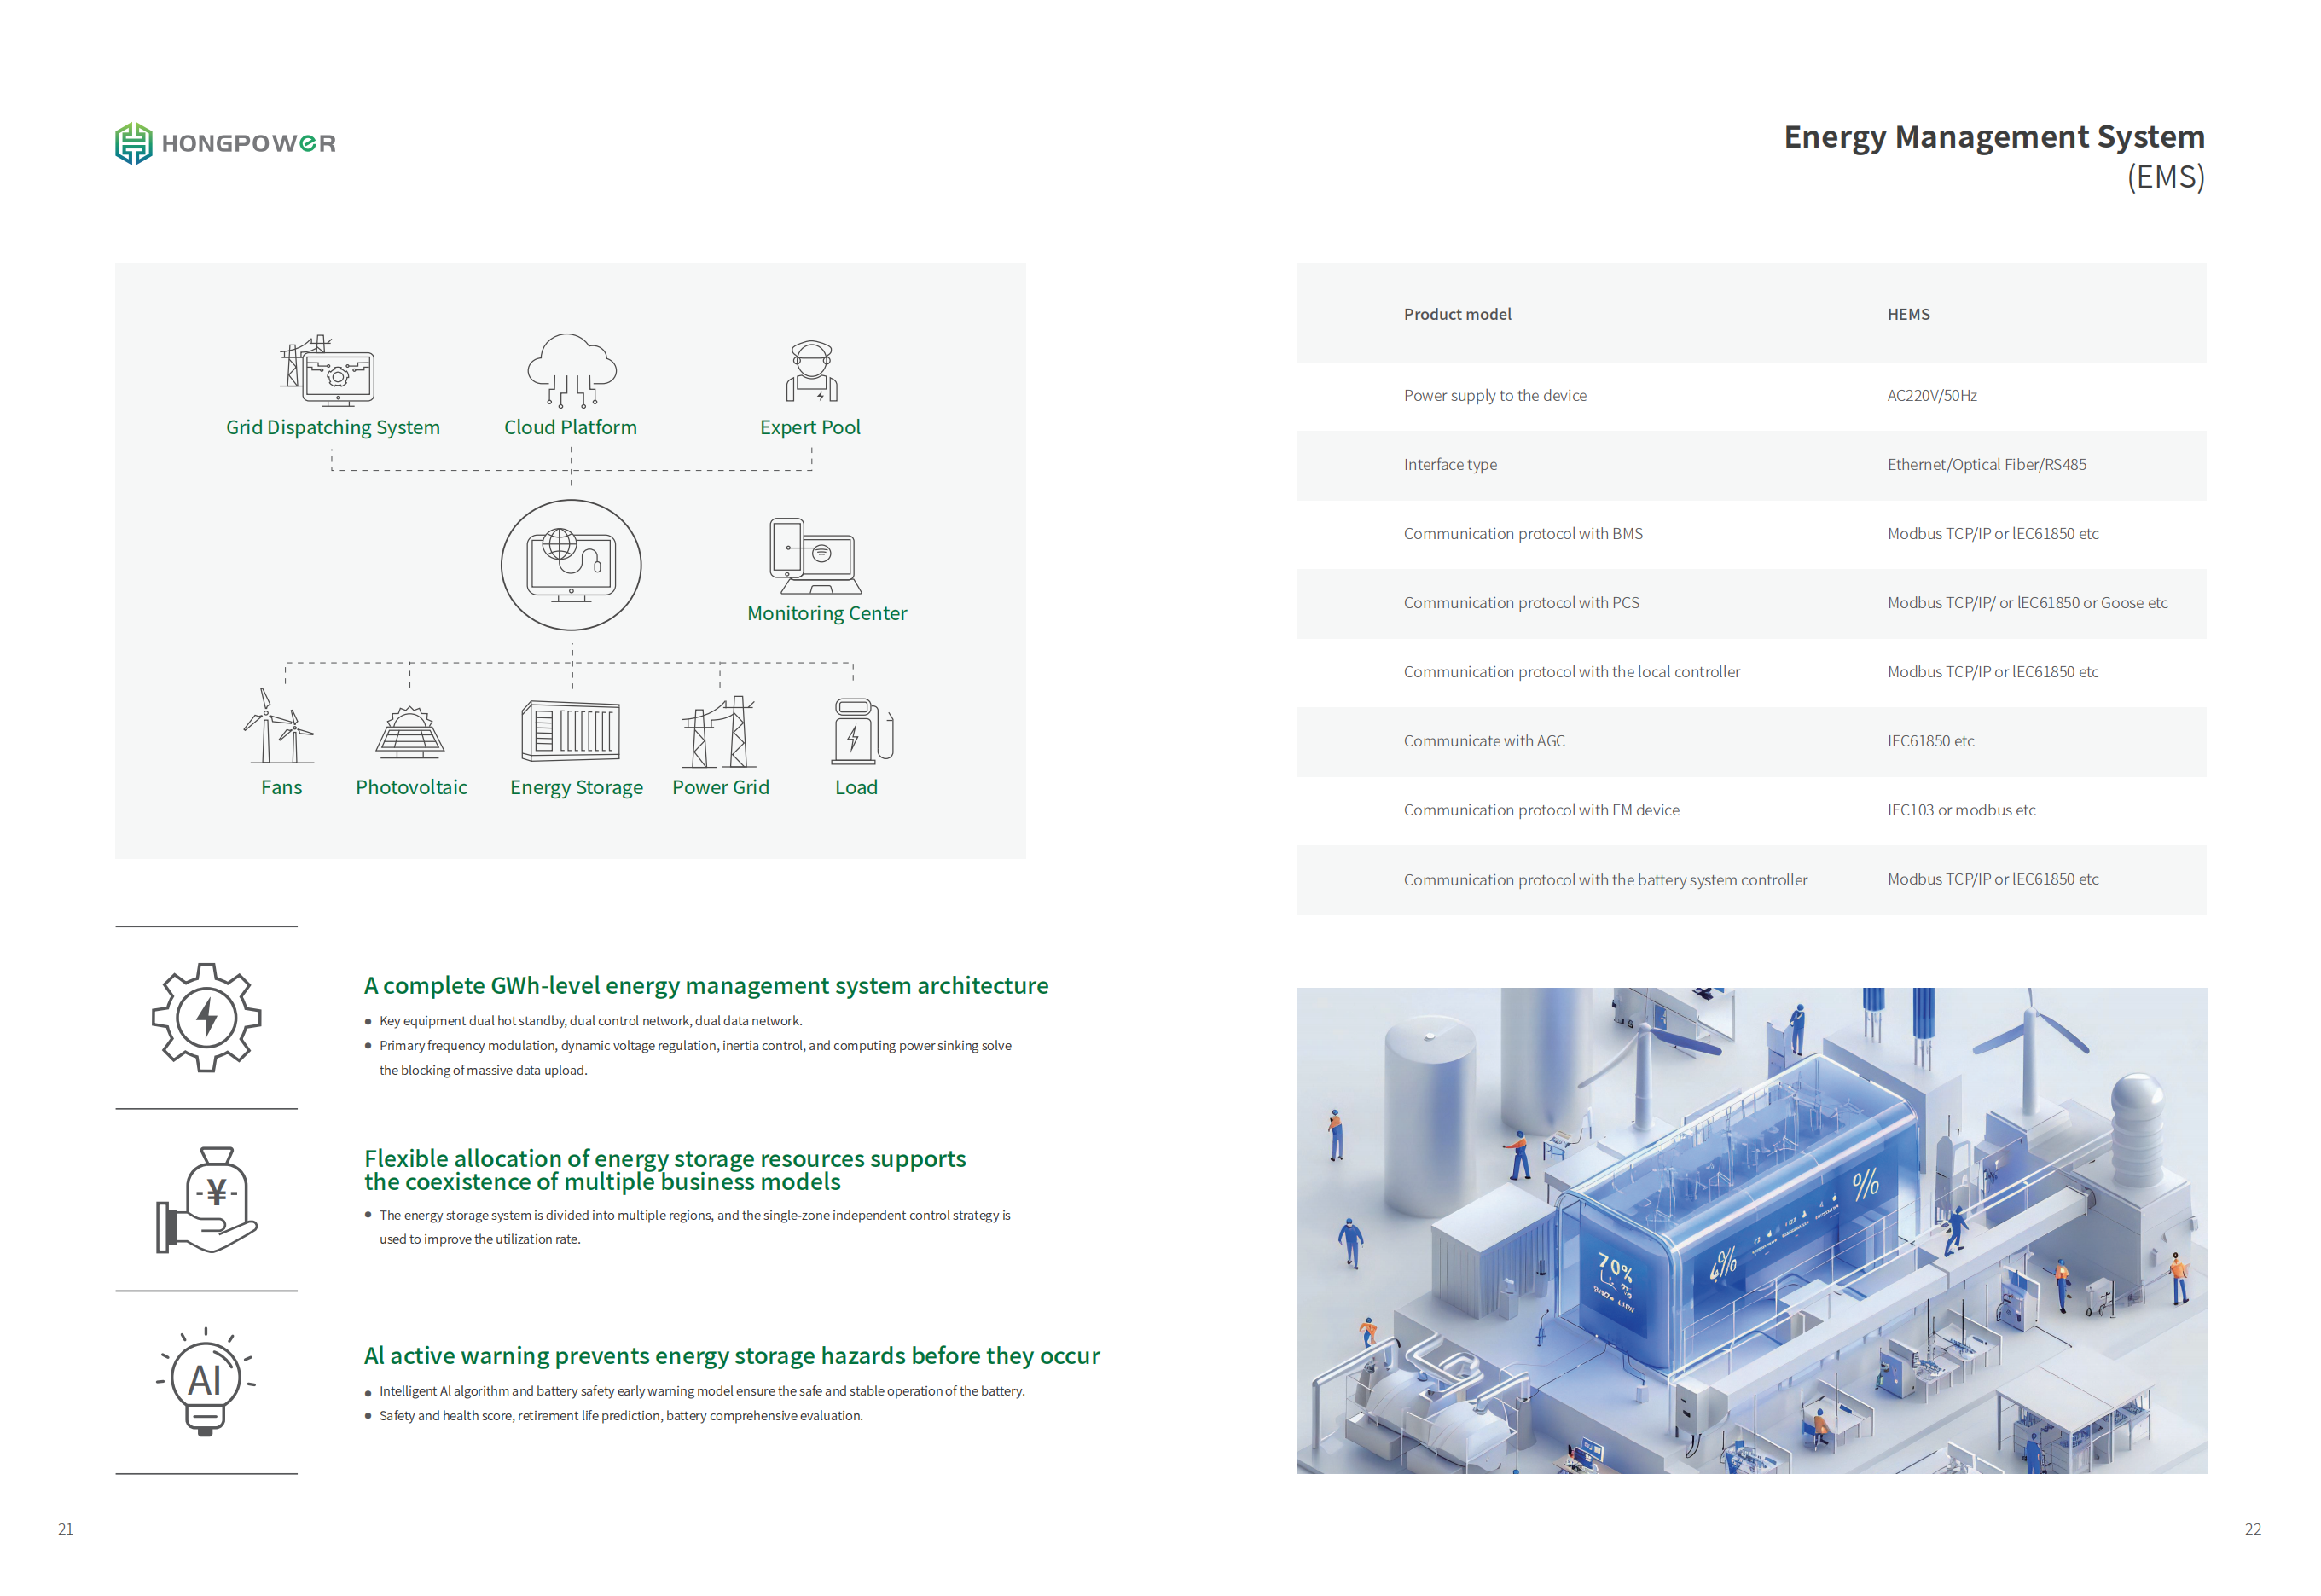Click the Power Grid tower icon
The width and height of the screenshot is (2321, 1596).
[720, 731]
